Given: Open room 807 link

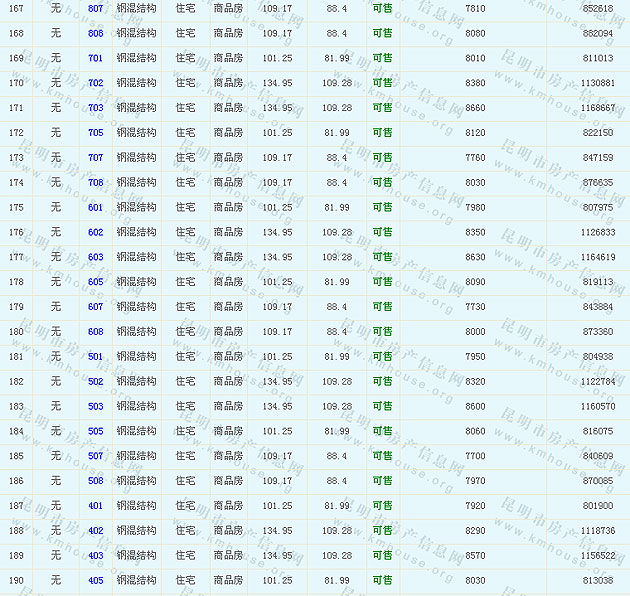Looking at the screenshot, I should point(95,8).
